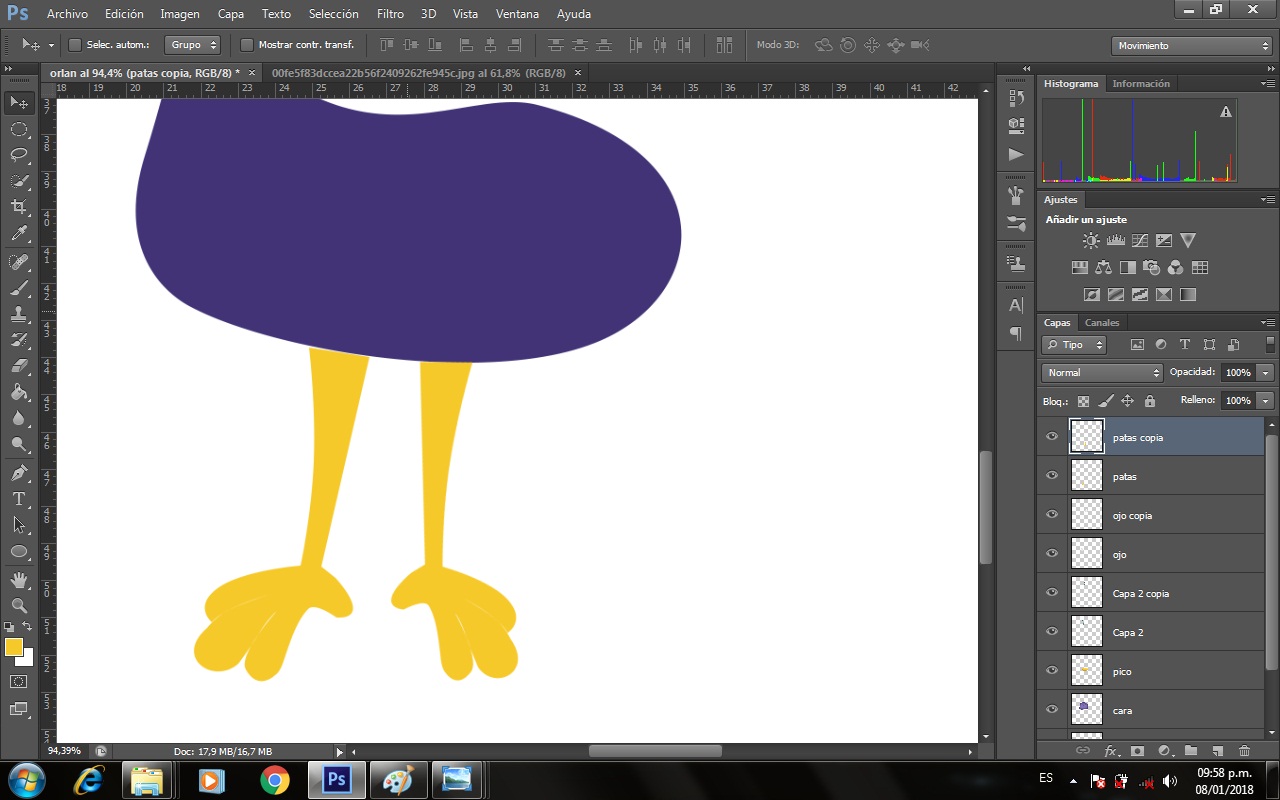1280x800 pixels.
Task: Select the Move tool
Action: coord(19,103)
